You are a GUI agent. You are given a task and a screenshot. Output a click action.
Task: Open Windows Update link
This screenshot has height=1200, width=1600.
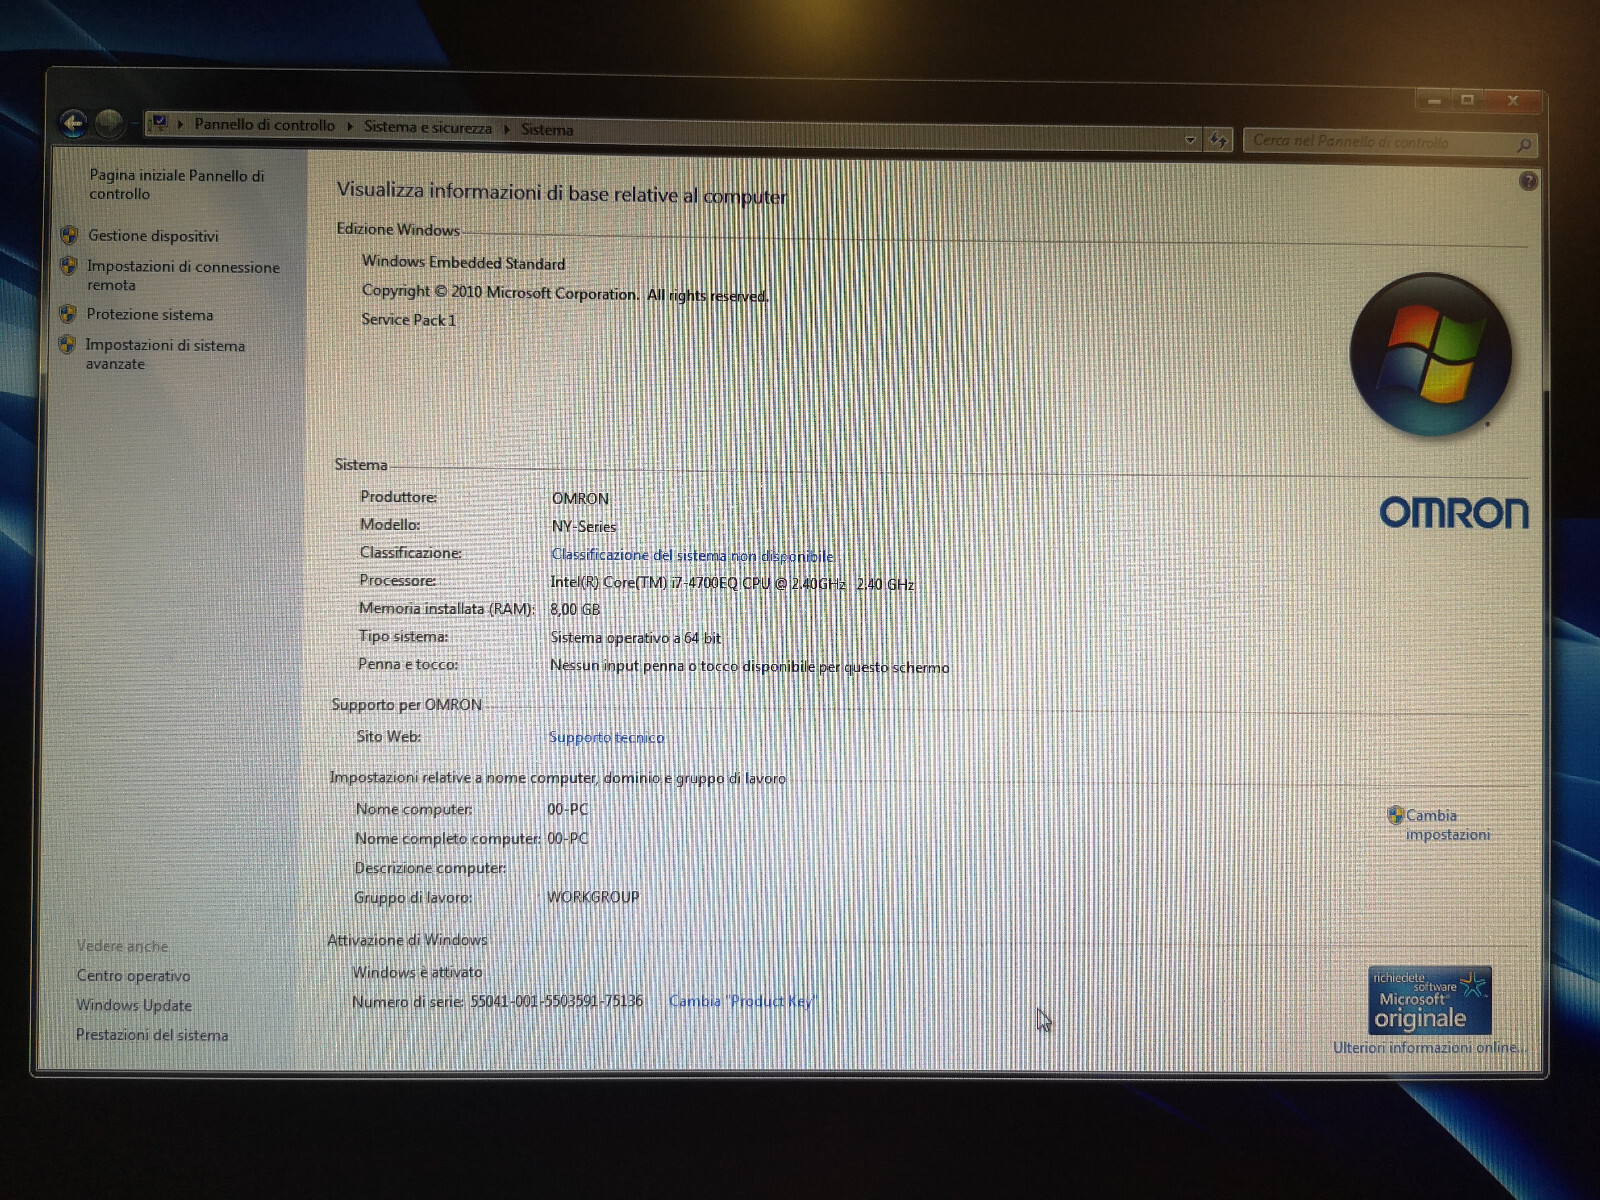tap(134, 1005)
